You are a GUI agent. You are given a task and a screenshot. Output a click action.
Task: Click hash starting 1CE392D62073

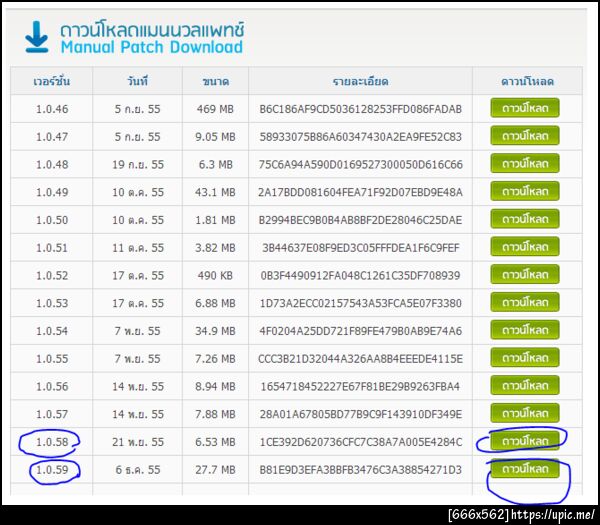(360, 442)
